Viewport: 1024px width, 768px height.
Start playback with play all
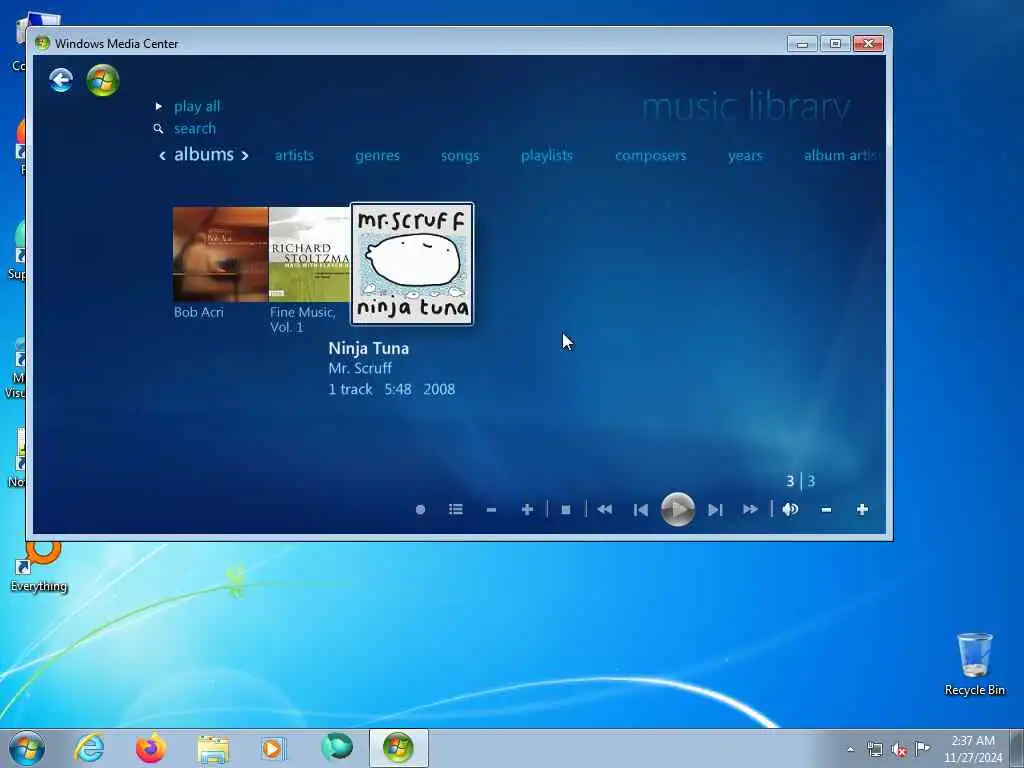click(x=197, y=106)
